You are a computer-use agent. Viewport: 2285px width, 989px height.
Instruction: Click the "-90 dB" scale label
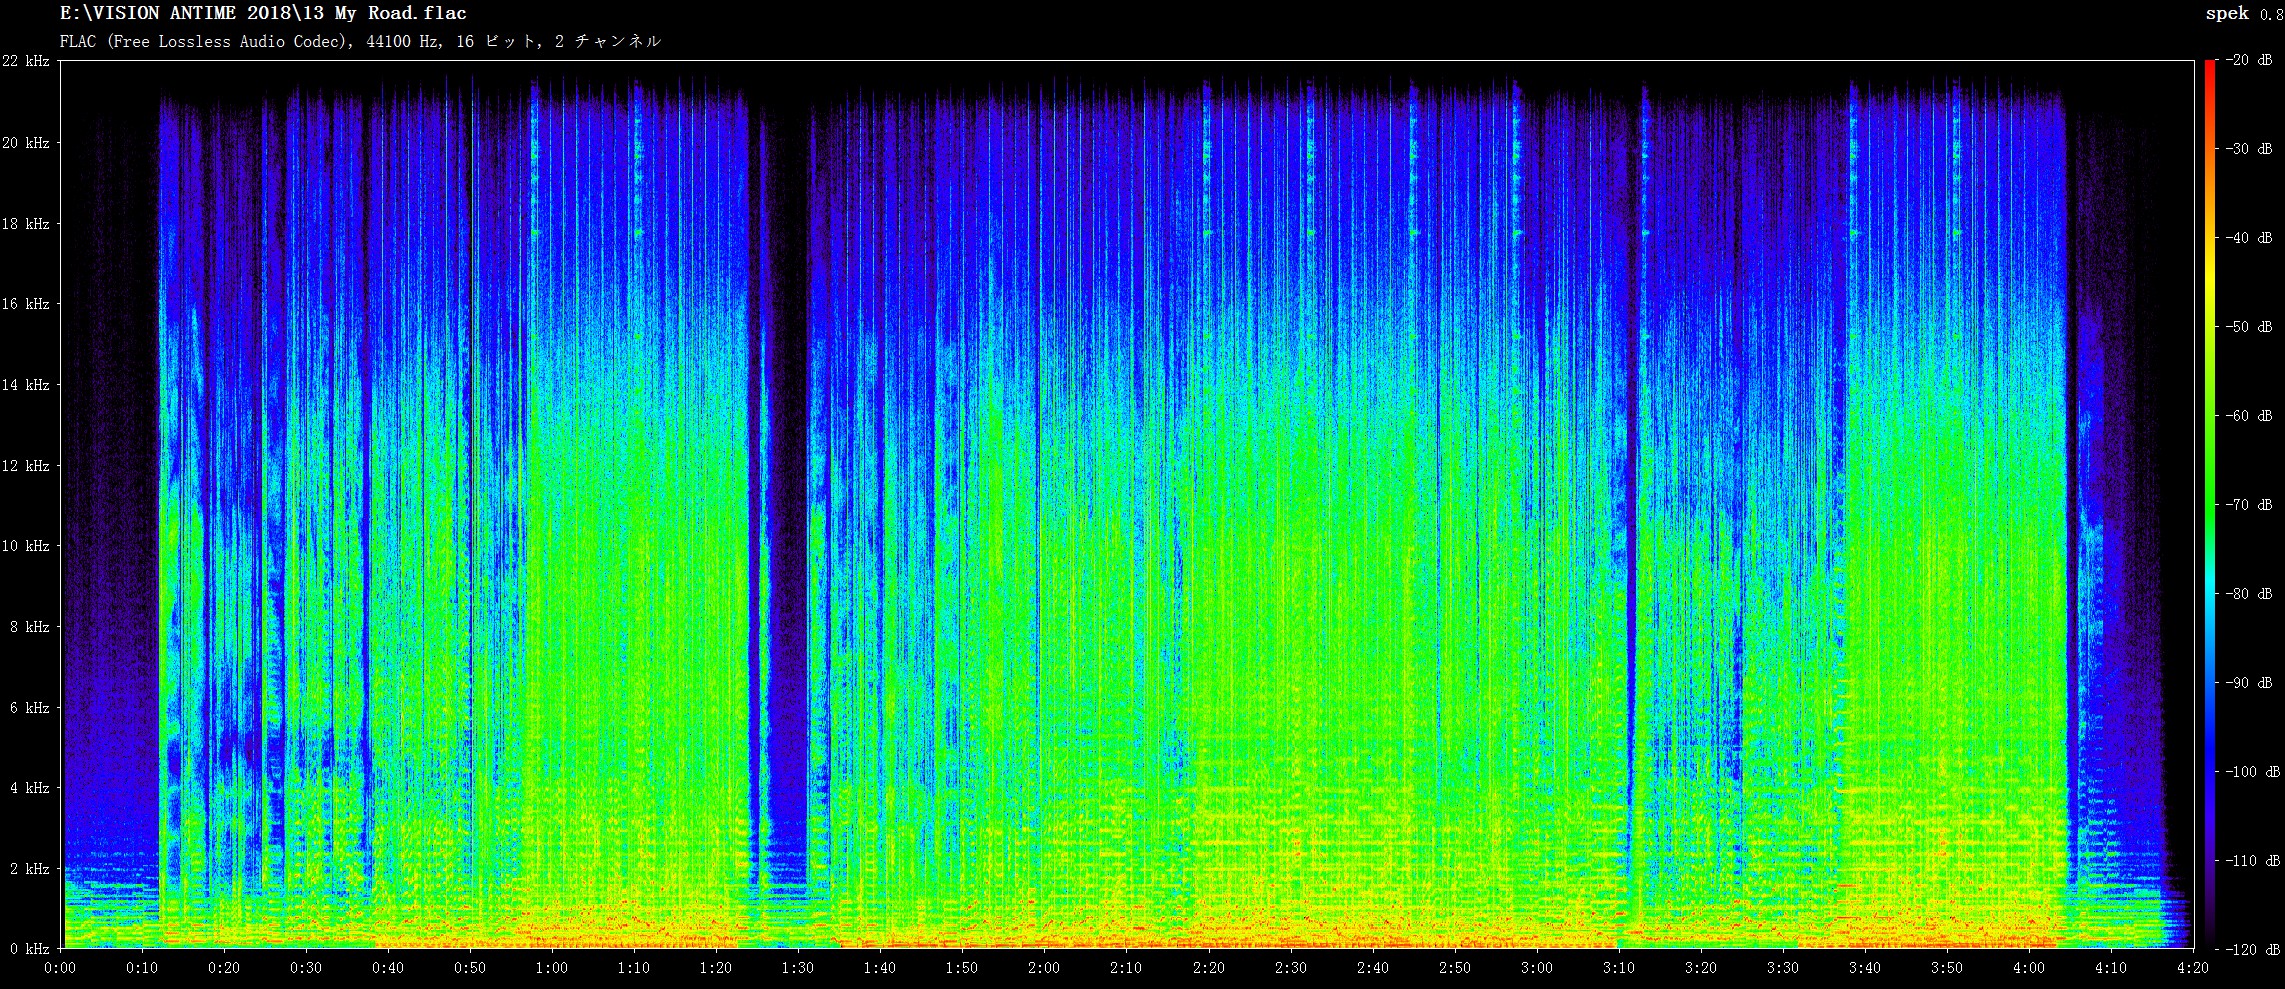pos(2250,683)
